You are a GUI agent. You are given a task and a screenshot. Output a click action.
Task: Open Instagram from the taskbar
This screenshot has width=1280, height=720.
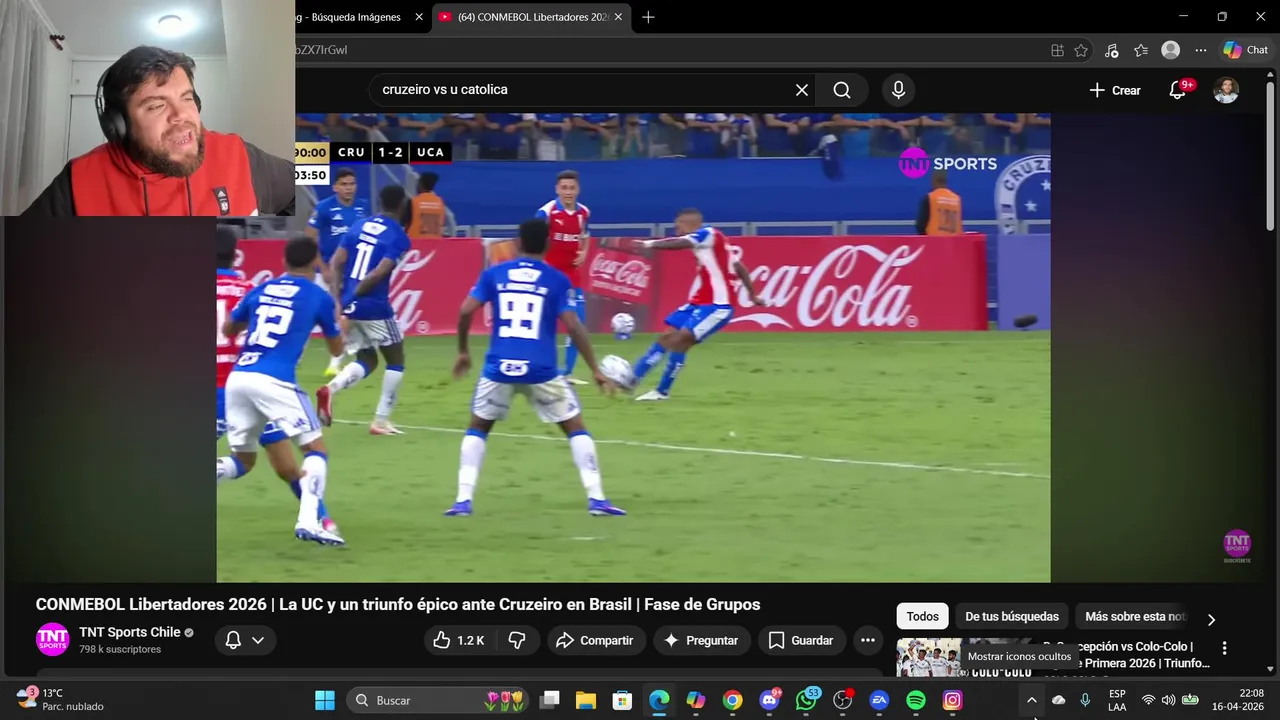click(x=953, y=700)
